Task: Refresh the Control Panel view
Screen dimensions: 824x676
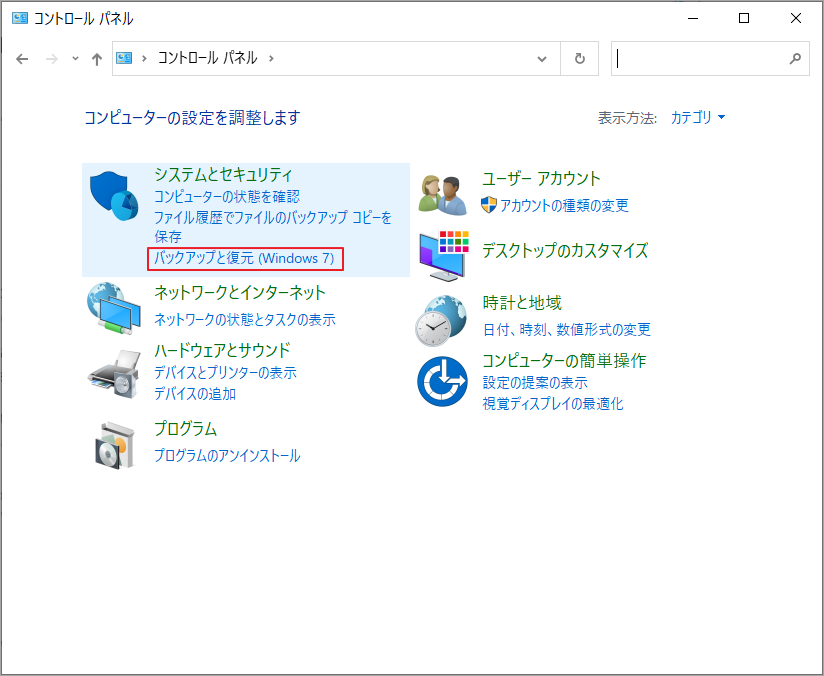Action: (580, 58)
